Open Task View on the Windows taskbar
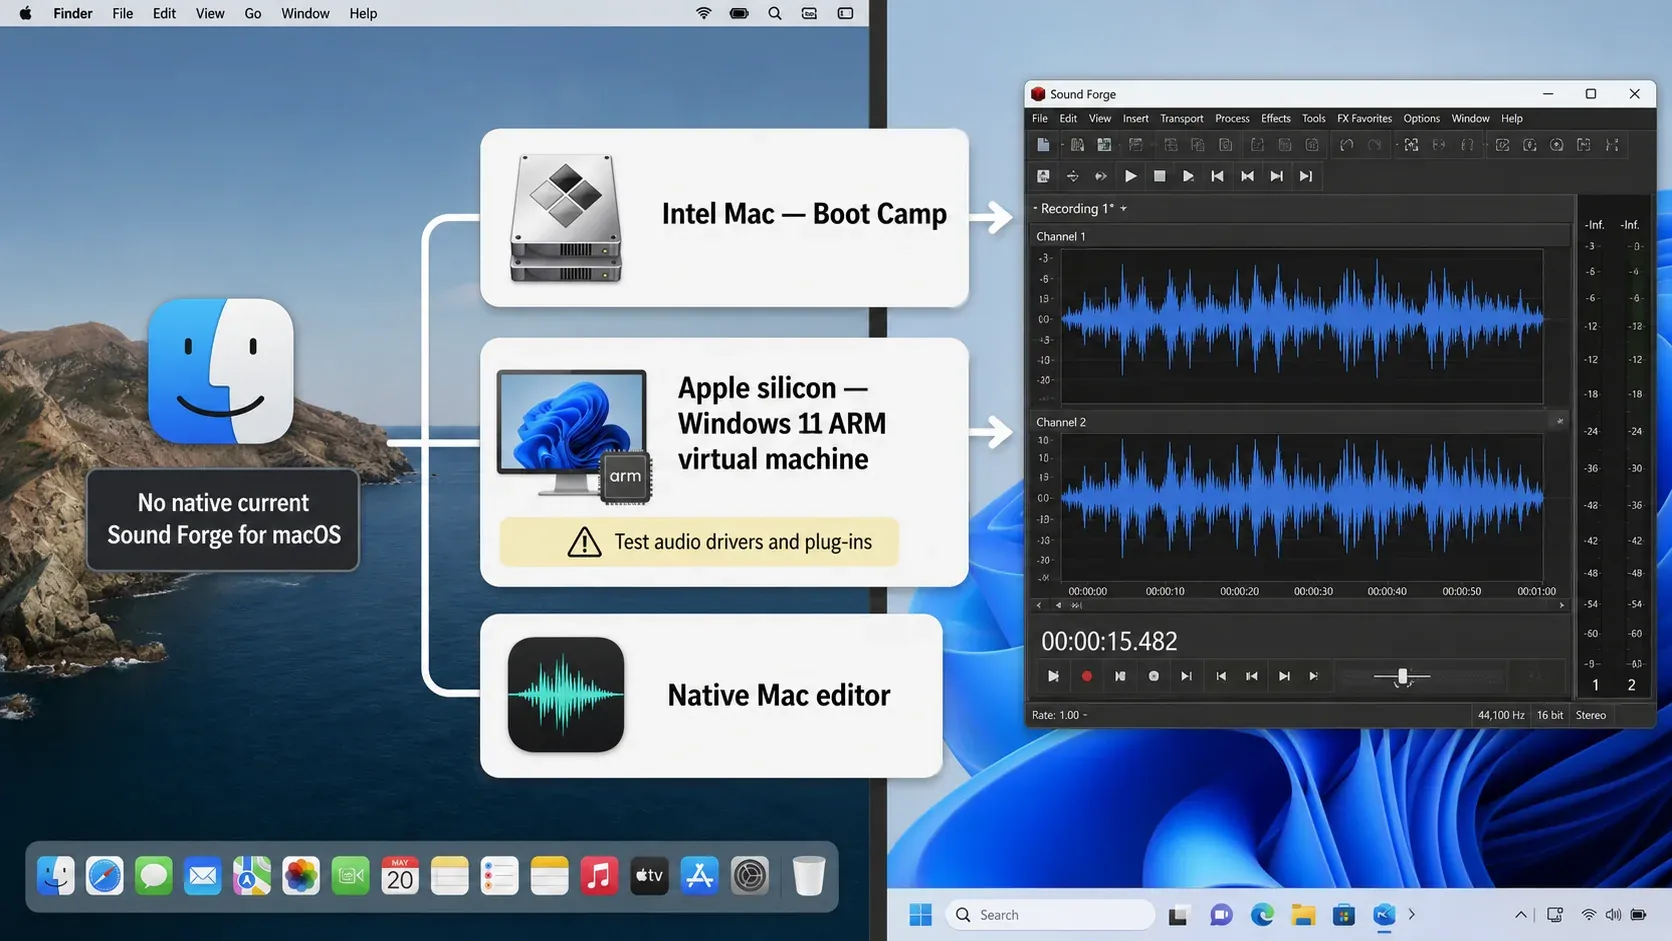Image resolution: width=1672 pixels, height=941 pixels. 1179,915
